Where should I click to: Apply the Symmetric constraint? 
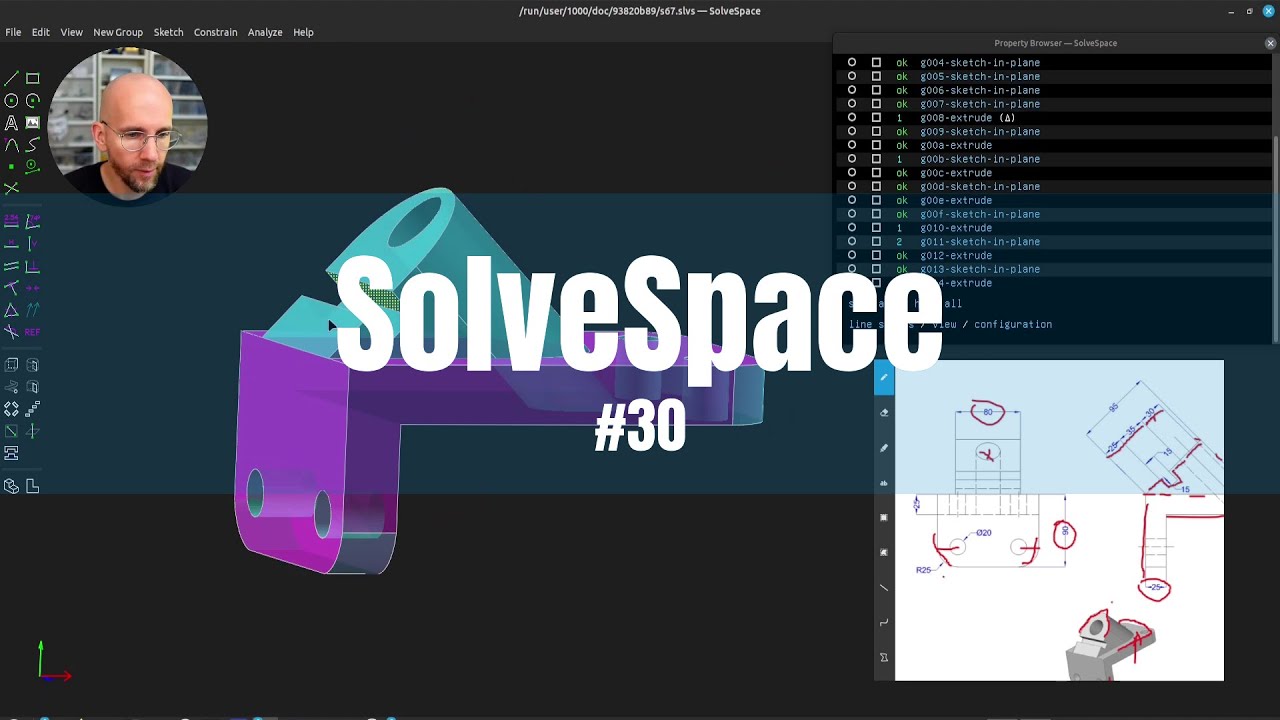(32, 288)
